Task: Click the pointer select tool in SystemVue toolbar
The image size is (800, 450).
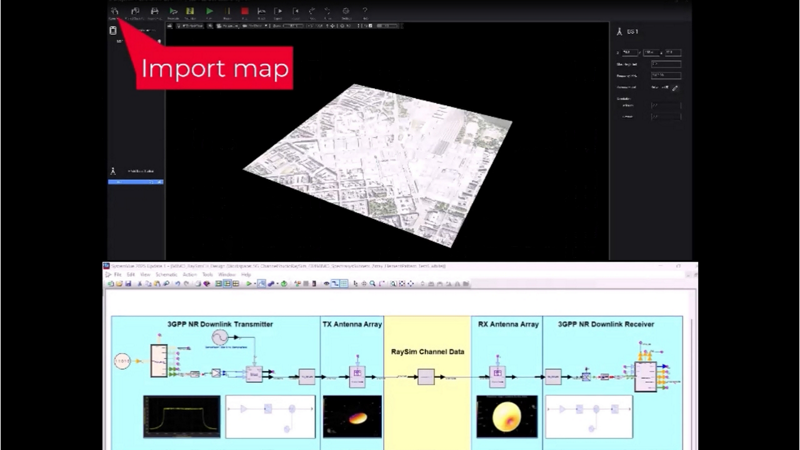Action: click(x=356, y=284)
